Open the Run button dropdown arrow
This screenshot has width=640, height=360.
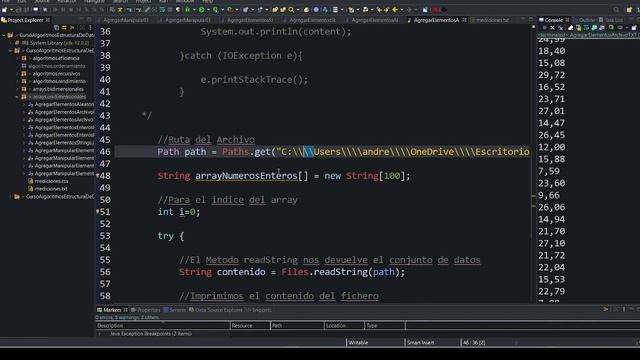click(208, 9)
